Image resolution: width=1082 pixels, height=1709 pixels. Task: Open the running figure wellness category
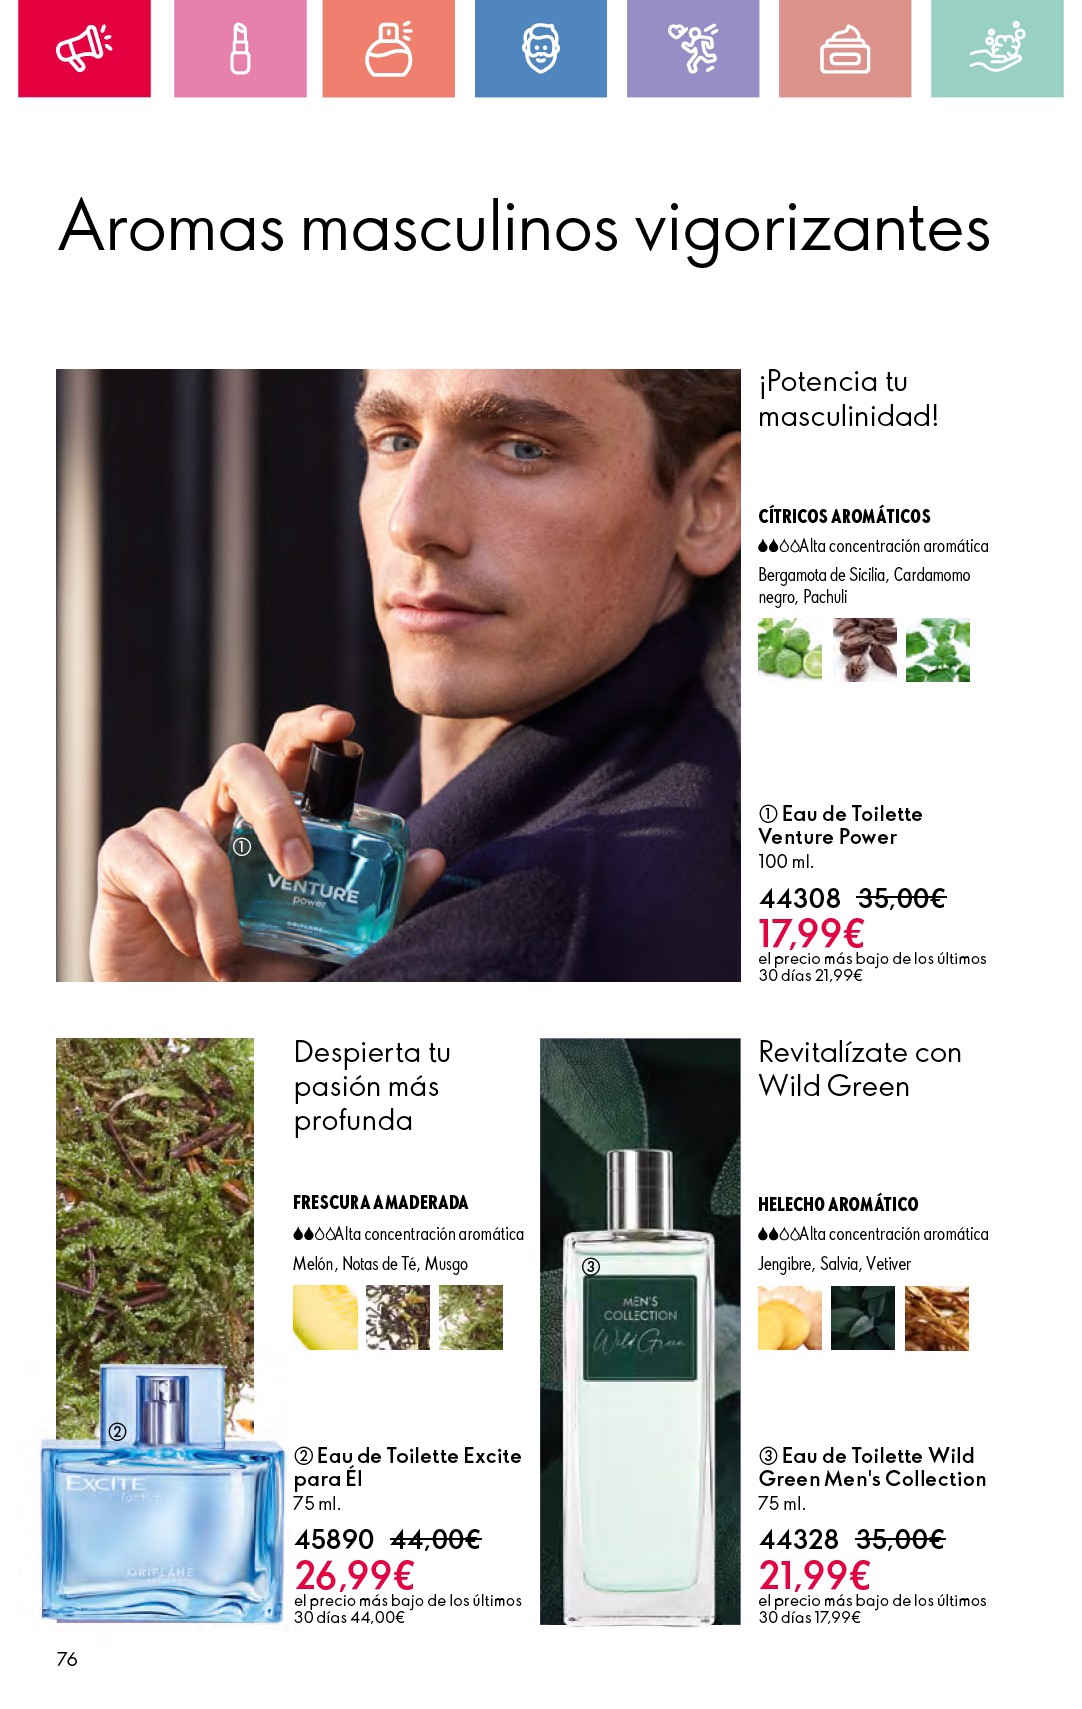692,48
